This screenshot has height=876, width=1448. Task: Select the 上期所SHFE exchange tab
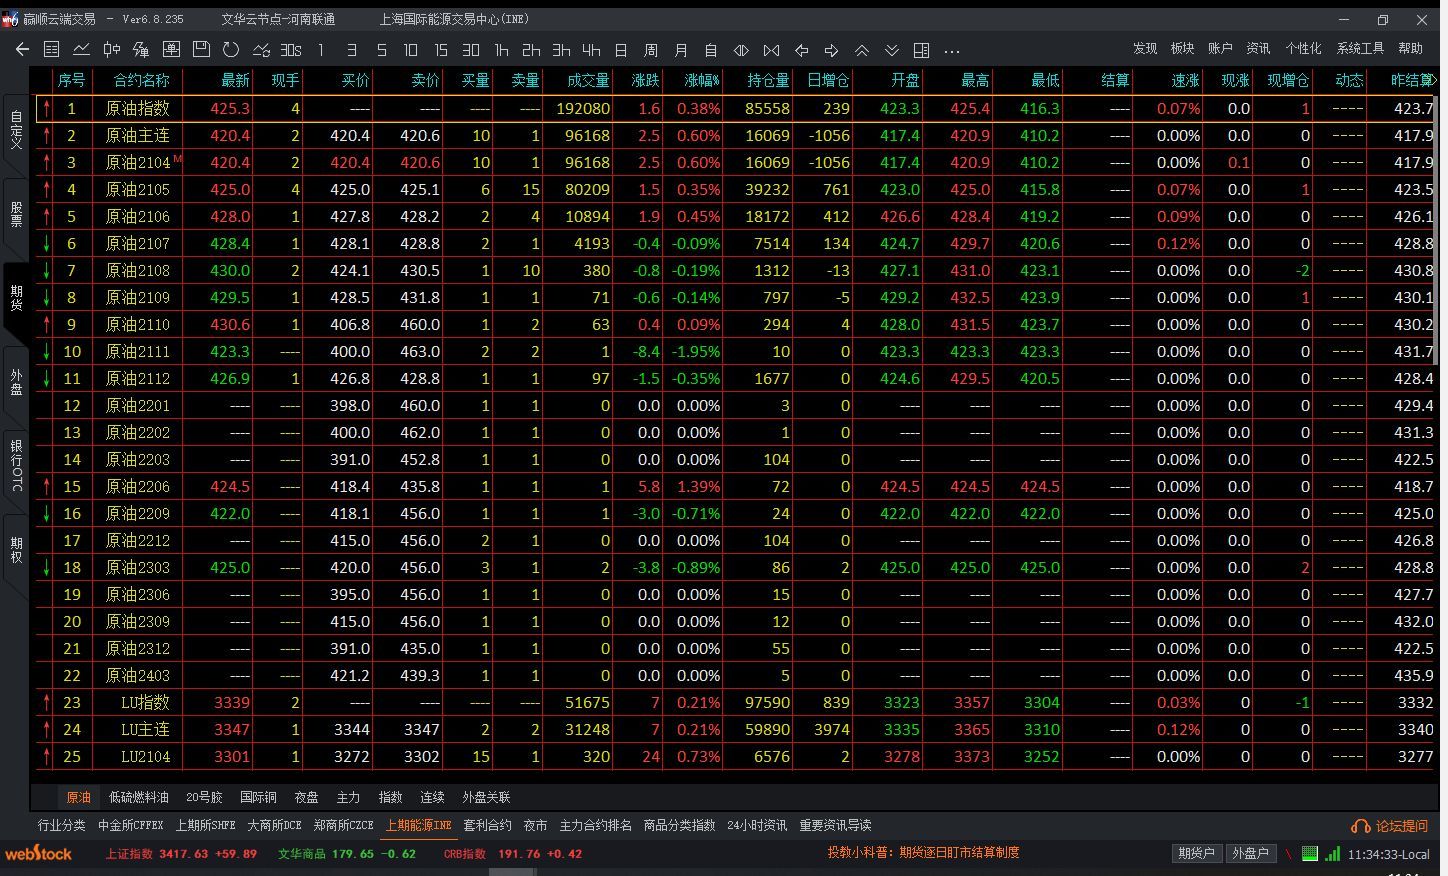click(x=205, y=825)
